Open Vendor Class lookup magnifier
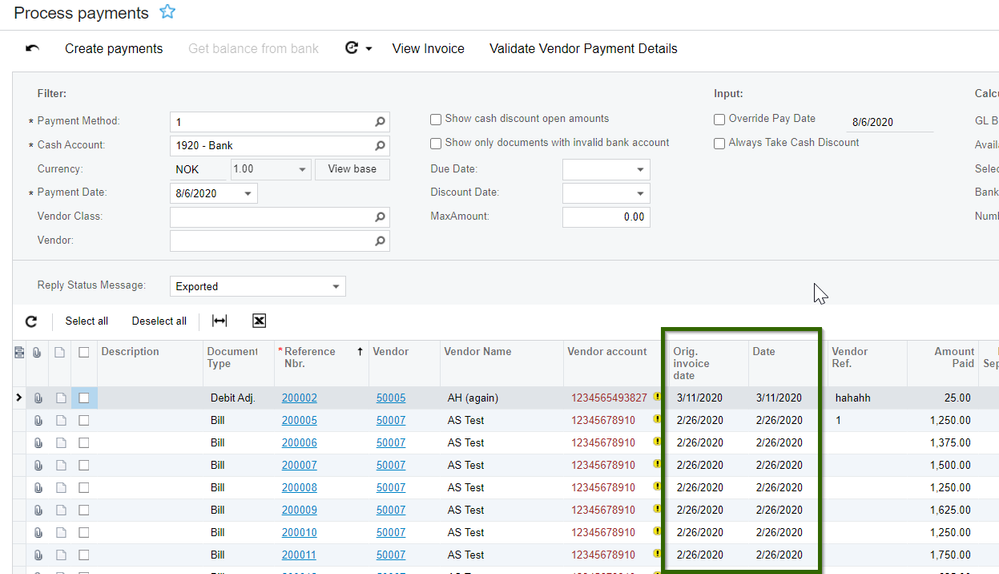 click(380, 217)
